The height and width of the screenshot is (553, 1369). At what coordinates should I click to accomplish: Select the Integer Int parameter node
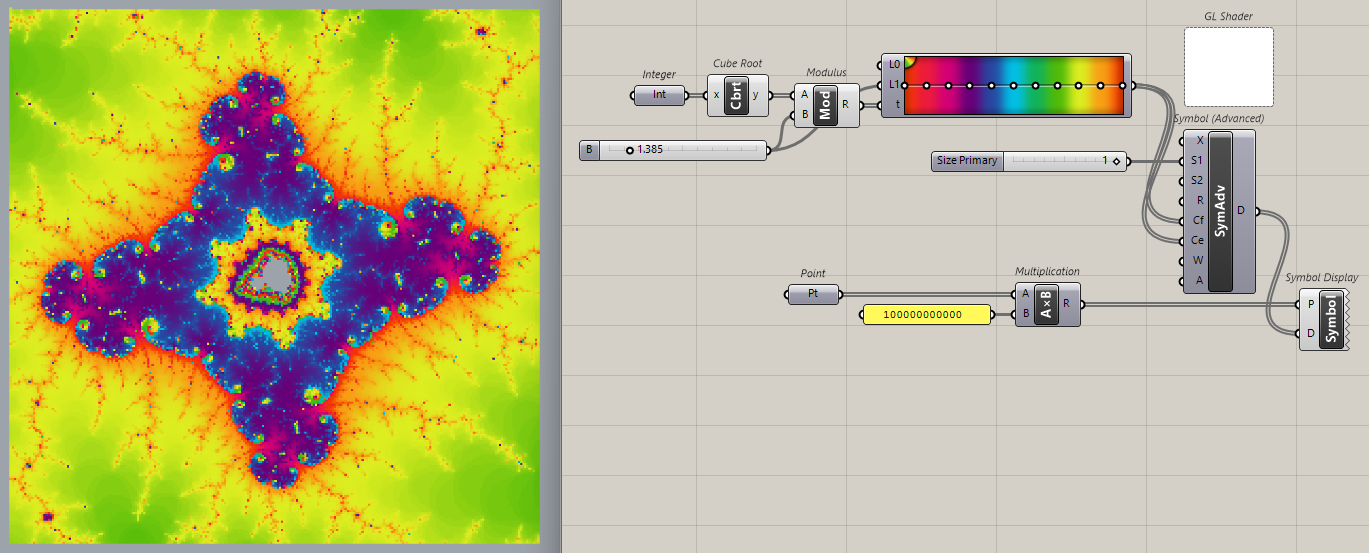tap(660, 95)
